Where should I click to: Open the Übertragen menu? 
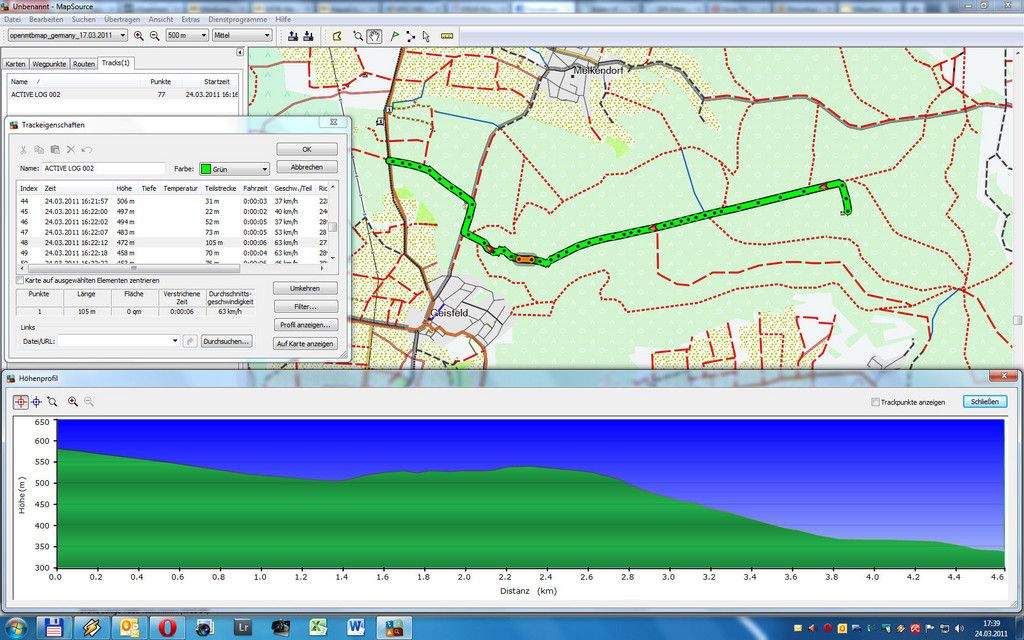click(x=122, y=20)
